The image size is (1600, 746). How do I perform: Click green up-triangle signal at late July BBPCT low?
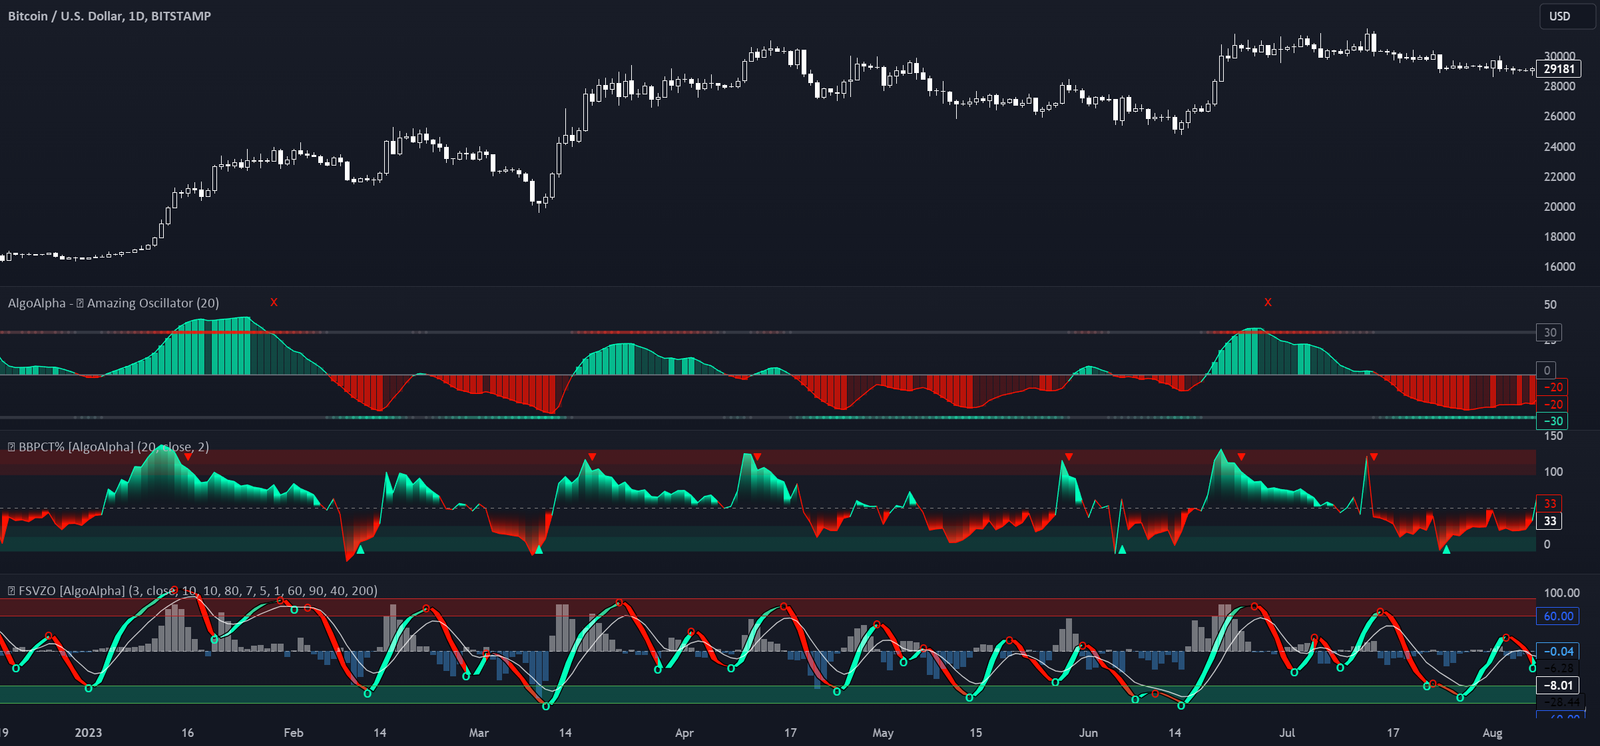[1446, 549]
